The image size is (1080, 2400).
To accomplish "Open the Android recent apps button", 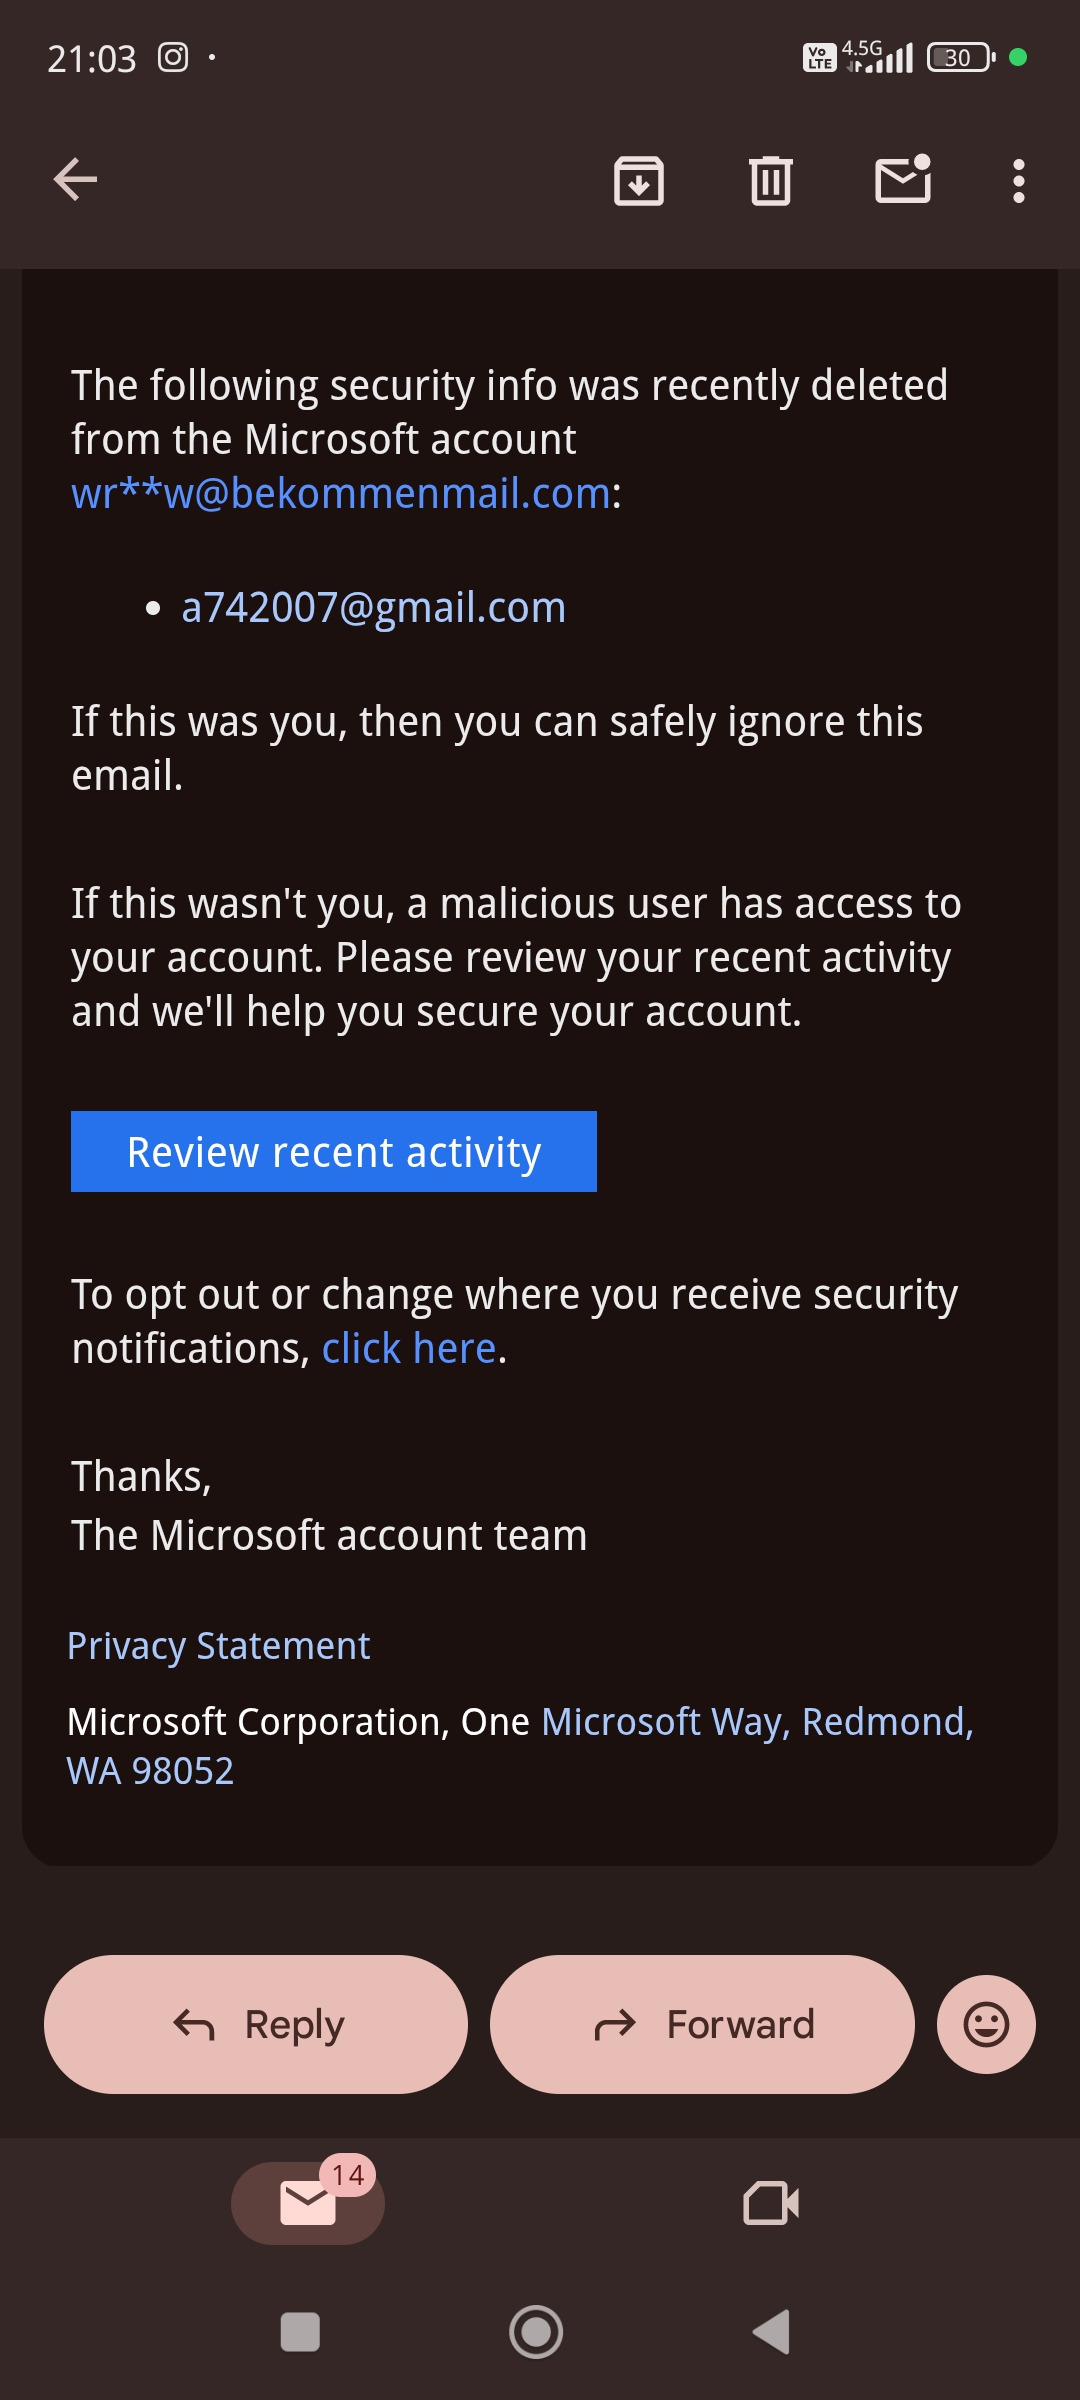I will pyautogui.click(x=300, y=2332).
